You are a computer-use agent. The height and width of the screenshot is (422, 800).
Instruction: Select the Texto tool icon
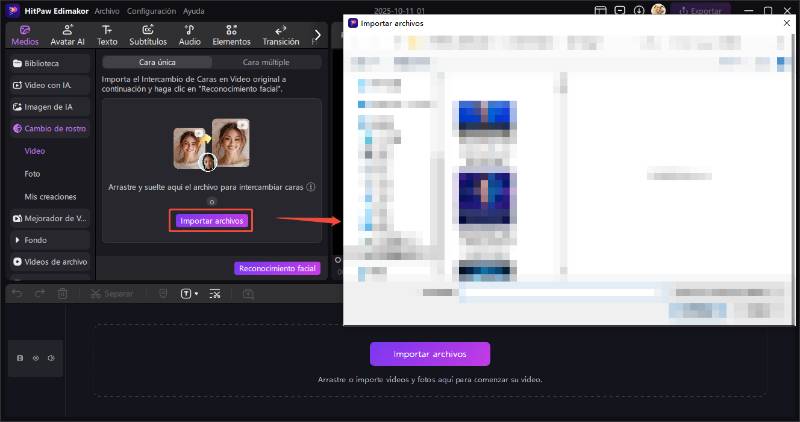click(x=107, y=35)
